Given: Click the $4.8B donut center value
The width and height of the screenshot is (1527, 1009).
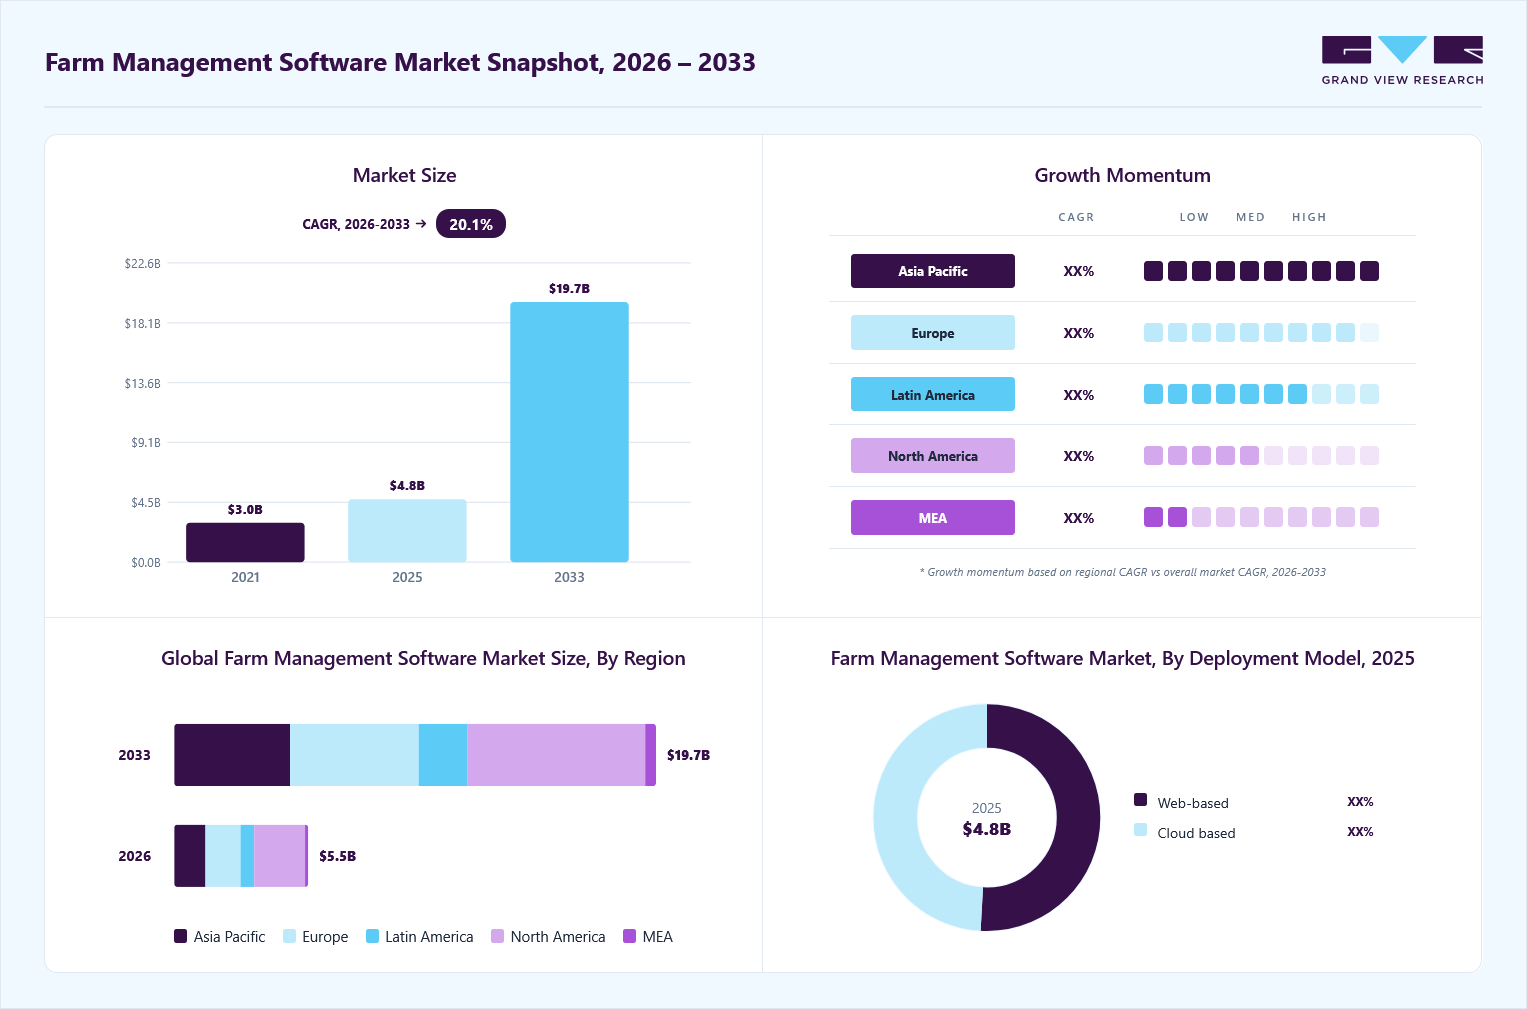Looking at the screenshot, I should click(x=986, y=829).
